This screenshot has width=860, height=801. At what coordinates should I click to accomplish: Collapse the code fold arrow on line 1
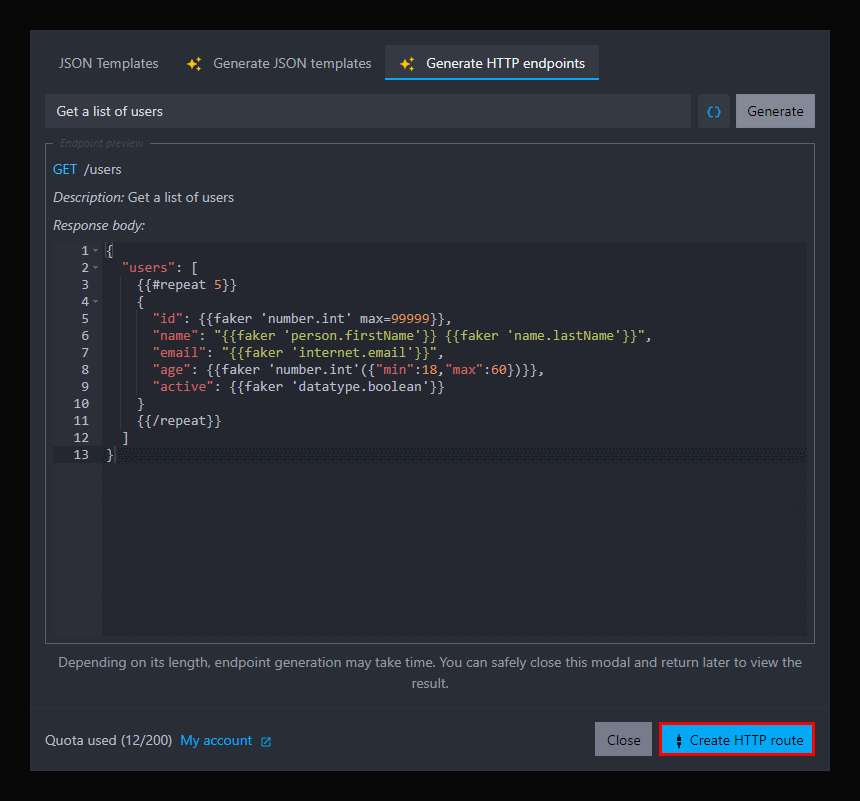pos(95,251)
